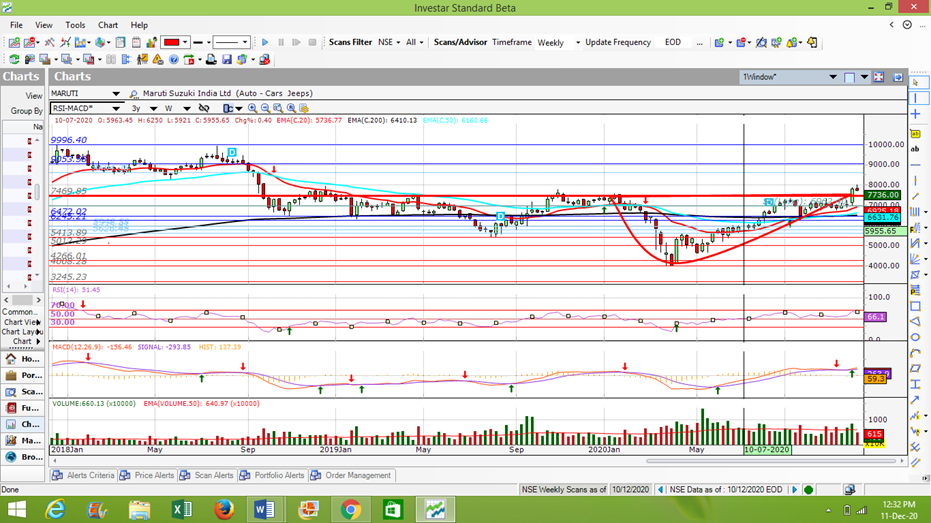The width and height of the screenshot is (931, 523).
Task: Click the print icon in second toolbar
Action: (x=211, y=59)
